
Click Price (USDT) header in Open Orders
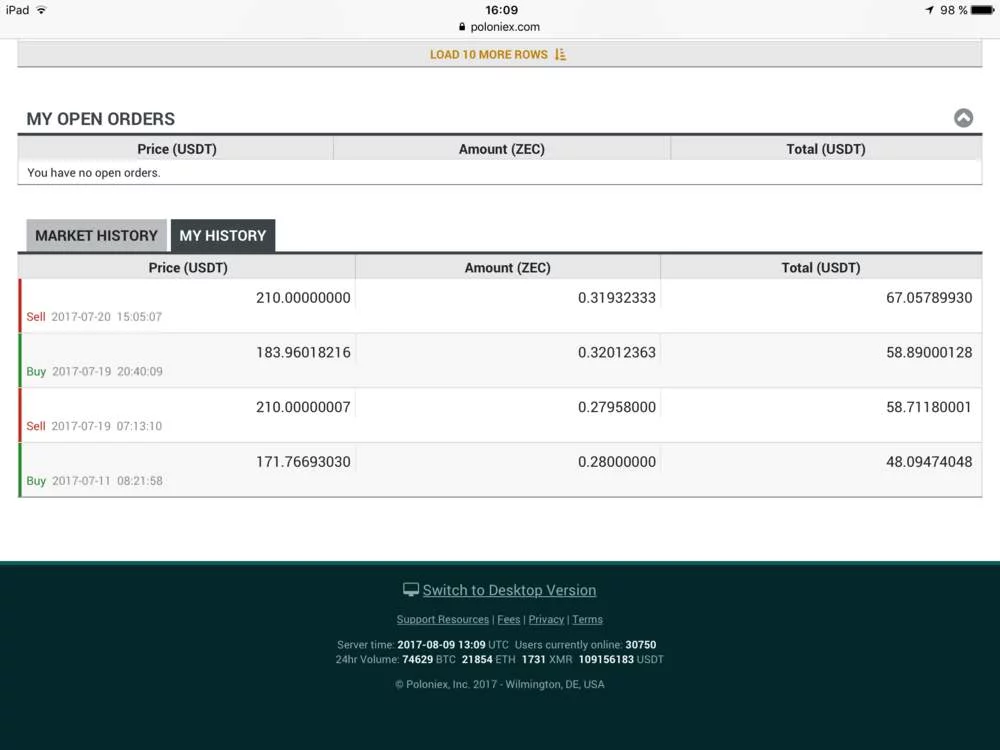point(177,149)
